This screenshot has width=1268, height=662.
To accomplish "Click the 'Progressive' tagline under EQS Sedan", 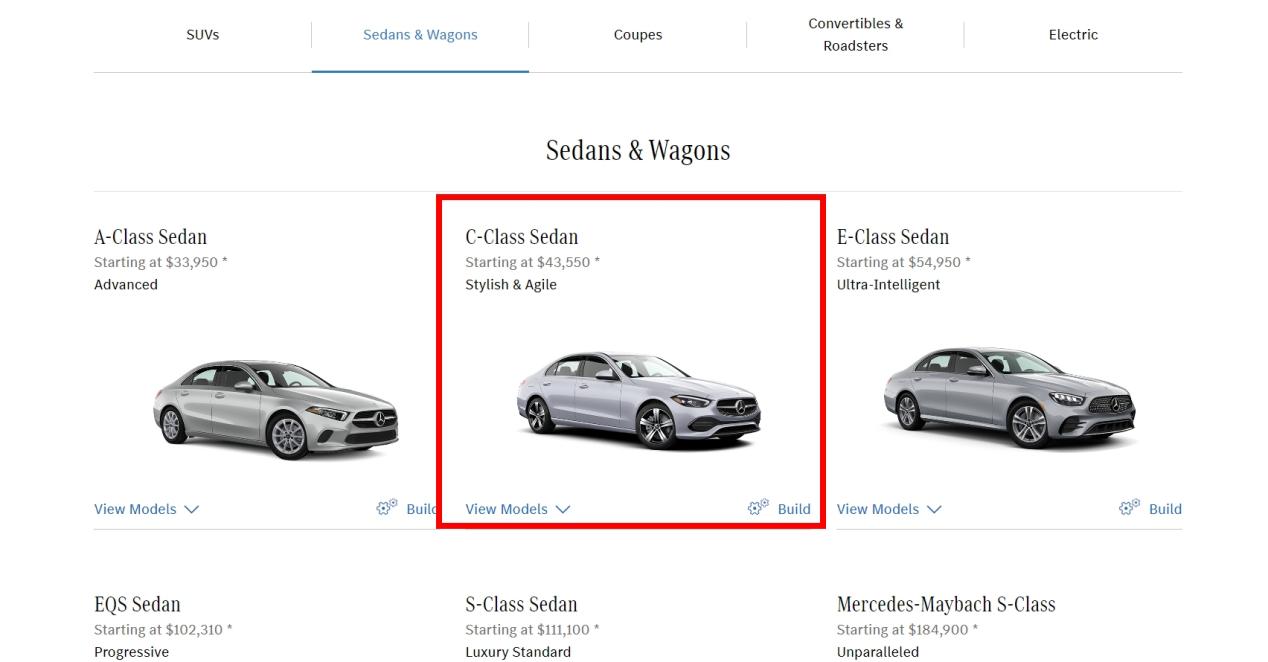I will coord(131,652).
